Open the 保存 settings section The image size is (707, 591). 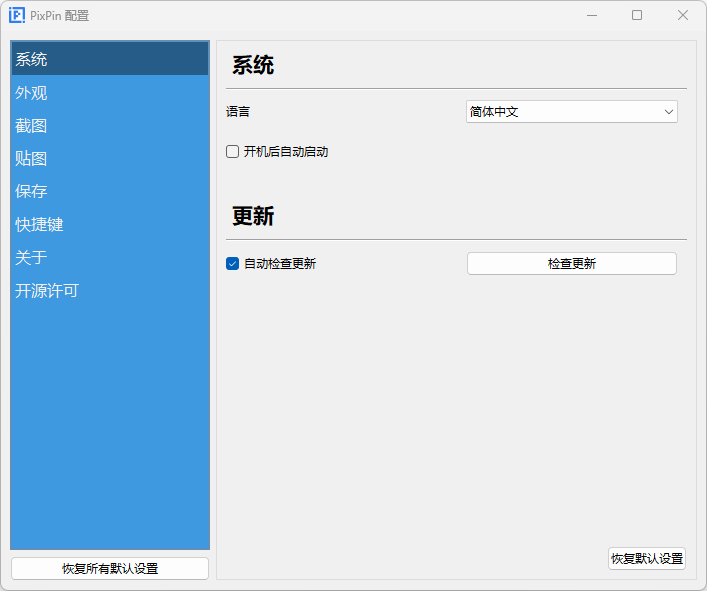pos(110,191)
